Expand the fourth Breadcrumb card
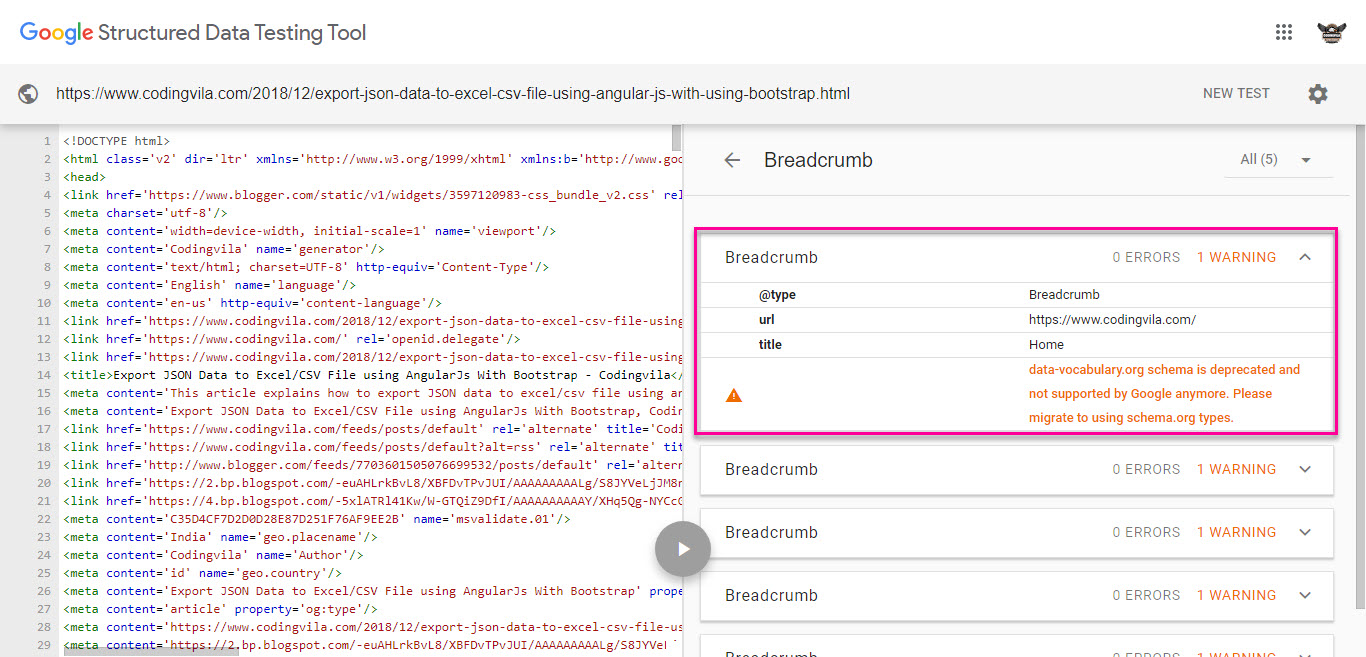 tap(1304, 595)
